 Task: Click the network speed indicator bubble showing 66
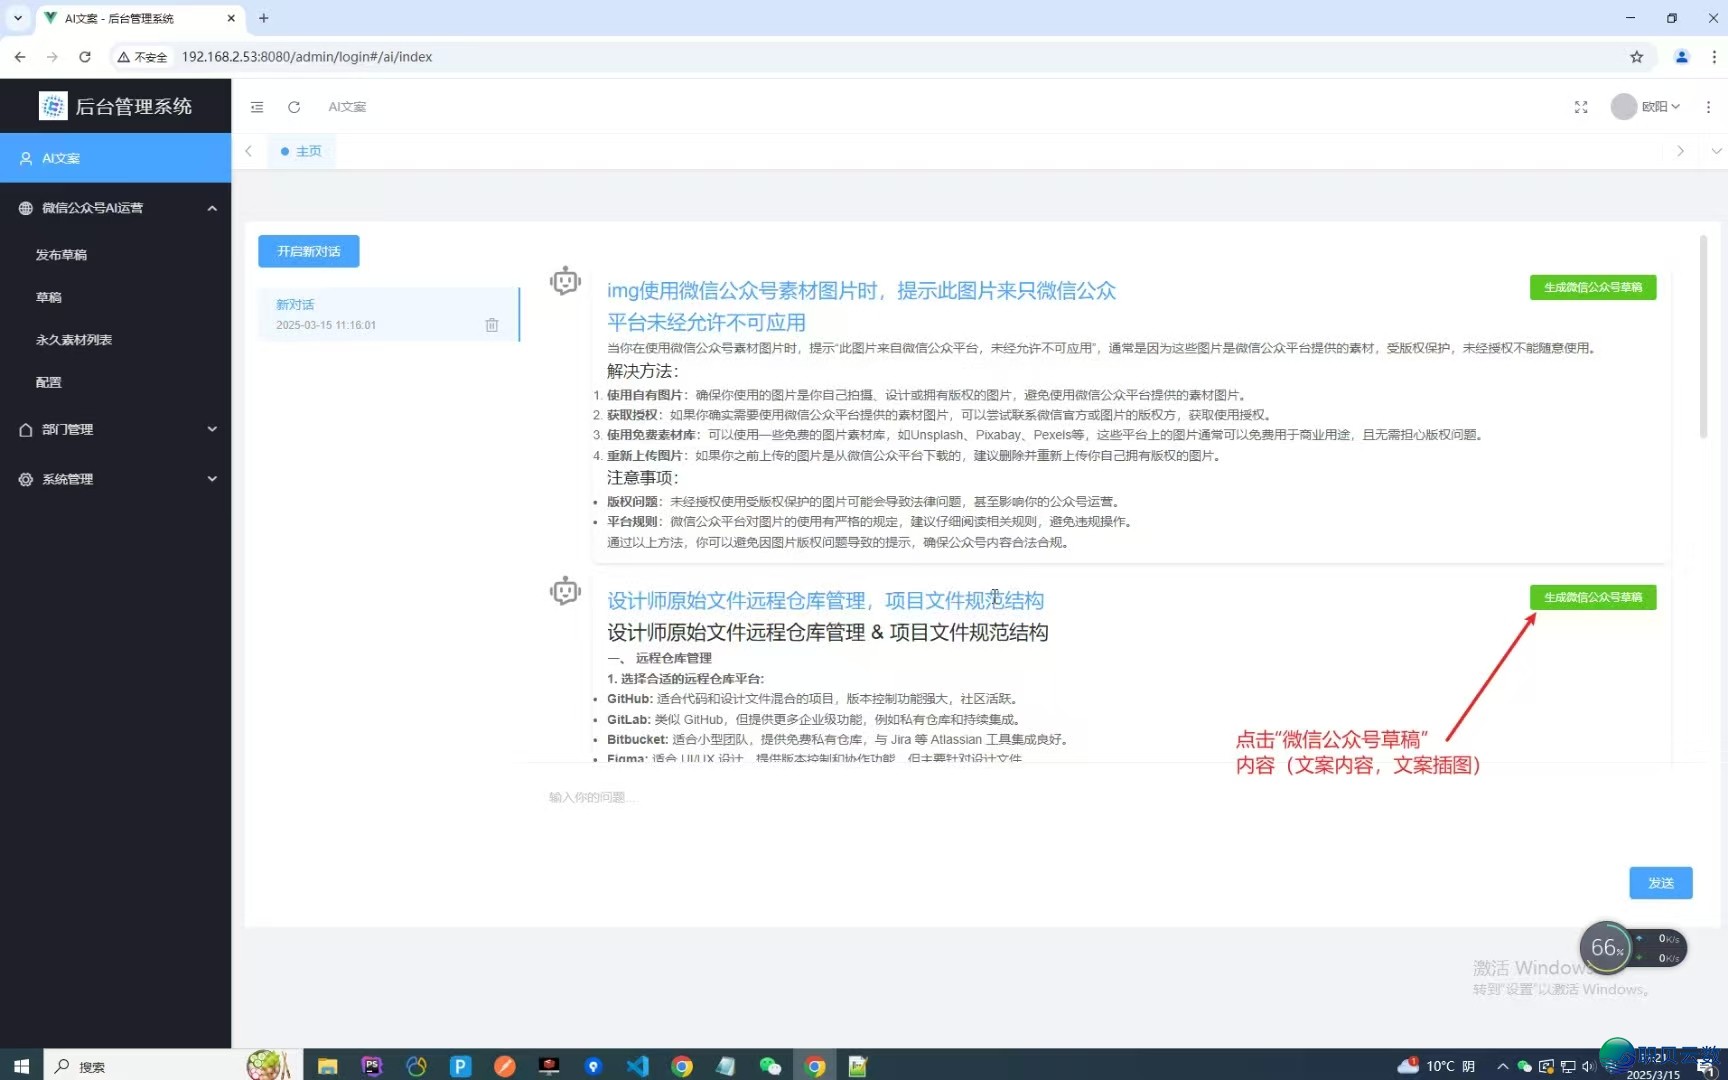[x=1606, y=947]
